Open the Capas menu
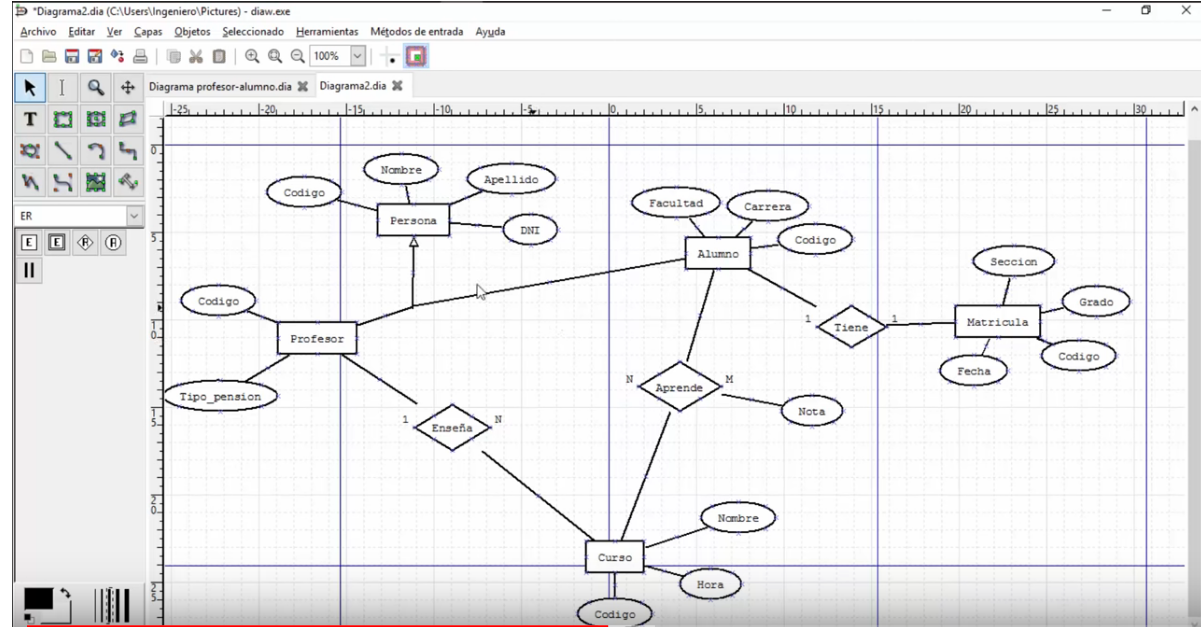The height and width of the screenshot is (627, 1201). click(148, 31)
